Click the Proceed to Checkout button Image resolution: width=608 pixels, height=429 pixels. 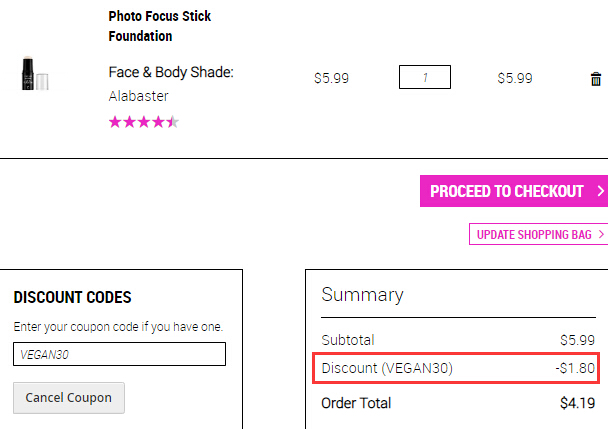point(514,191)
